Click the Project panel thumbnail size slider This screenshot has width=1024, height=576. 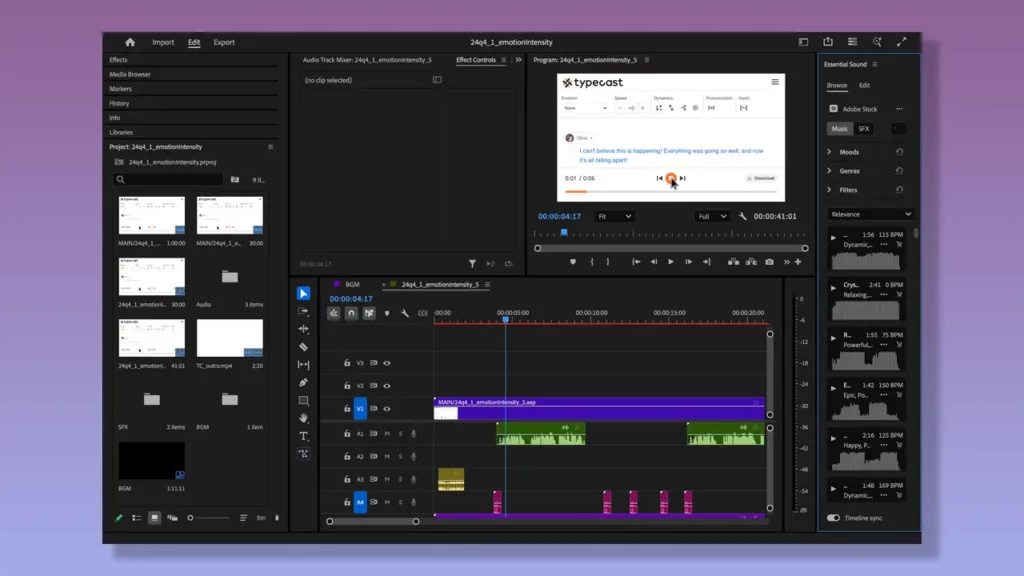pos(209,518)
